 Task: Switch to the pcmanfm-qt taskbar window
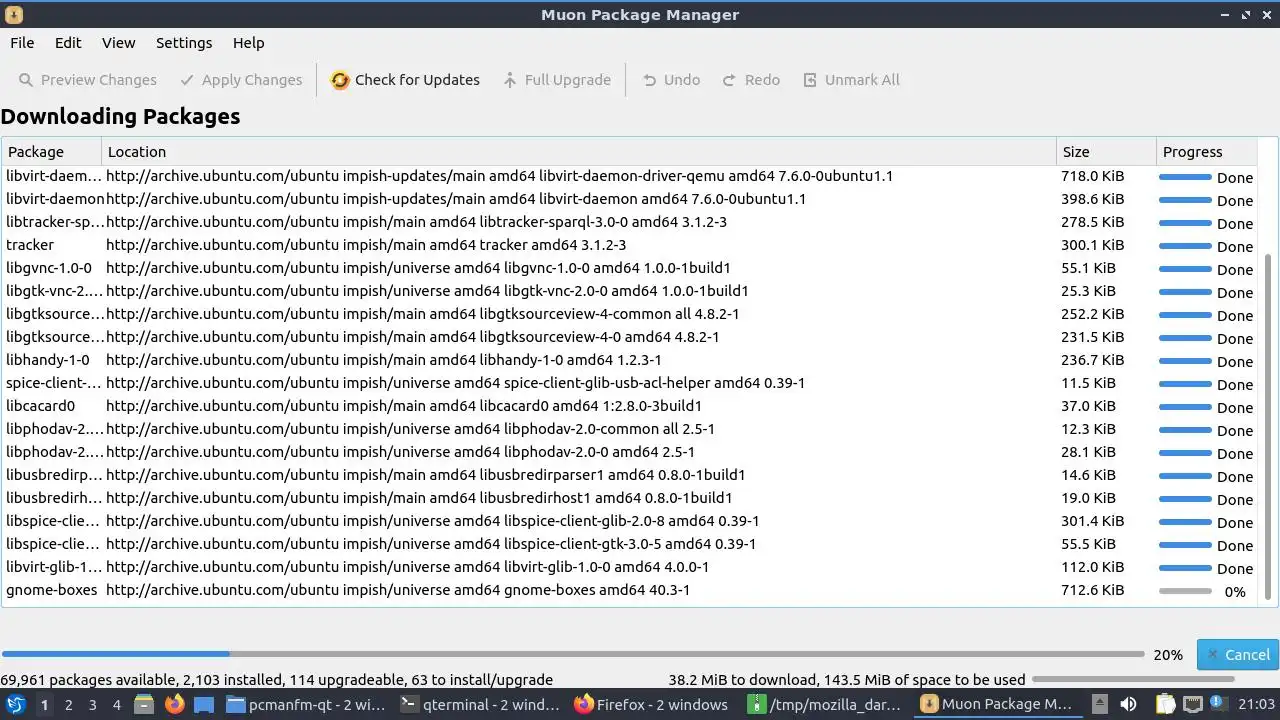[x=305, y=704]
